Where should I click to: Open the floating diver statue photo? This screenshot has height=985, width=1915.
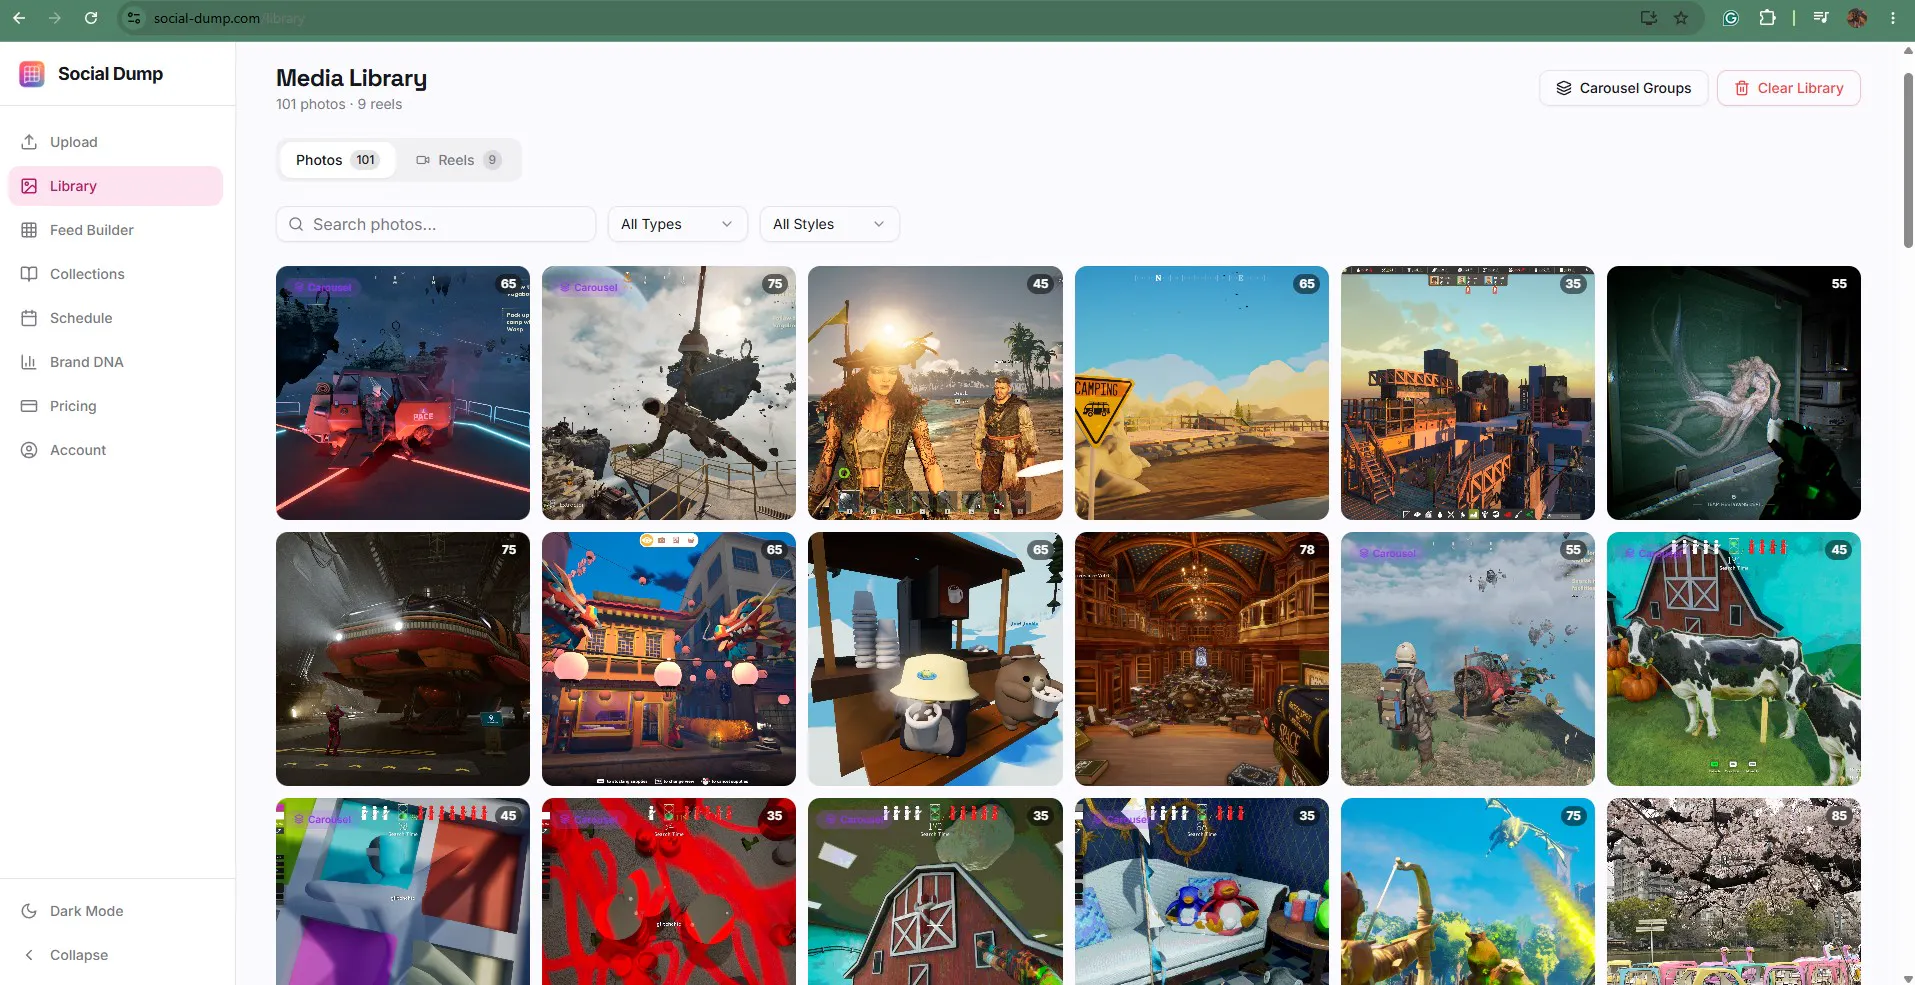pyautogui.click(x=669, y=393)
